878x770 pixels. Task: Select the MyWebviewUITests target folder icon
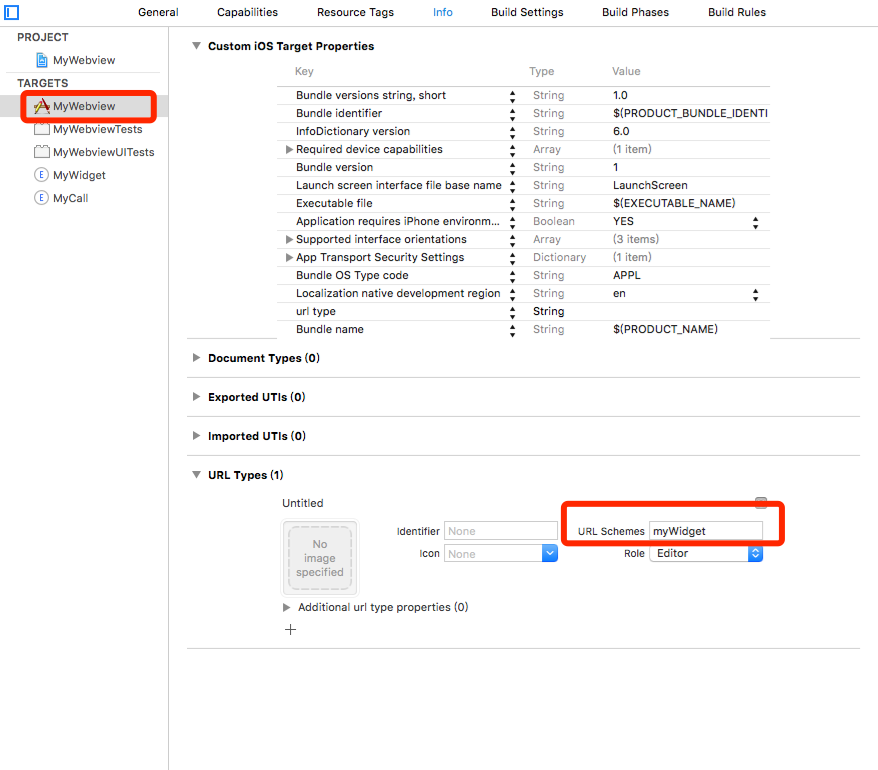(42, 152)
